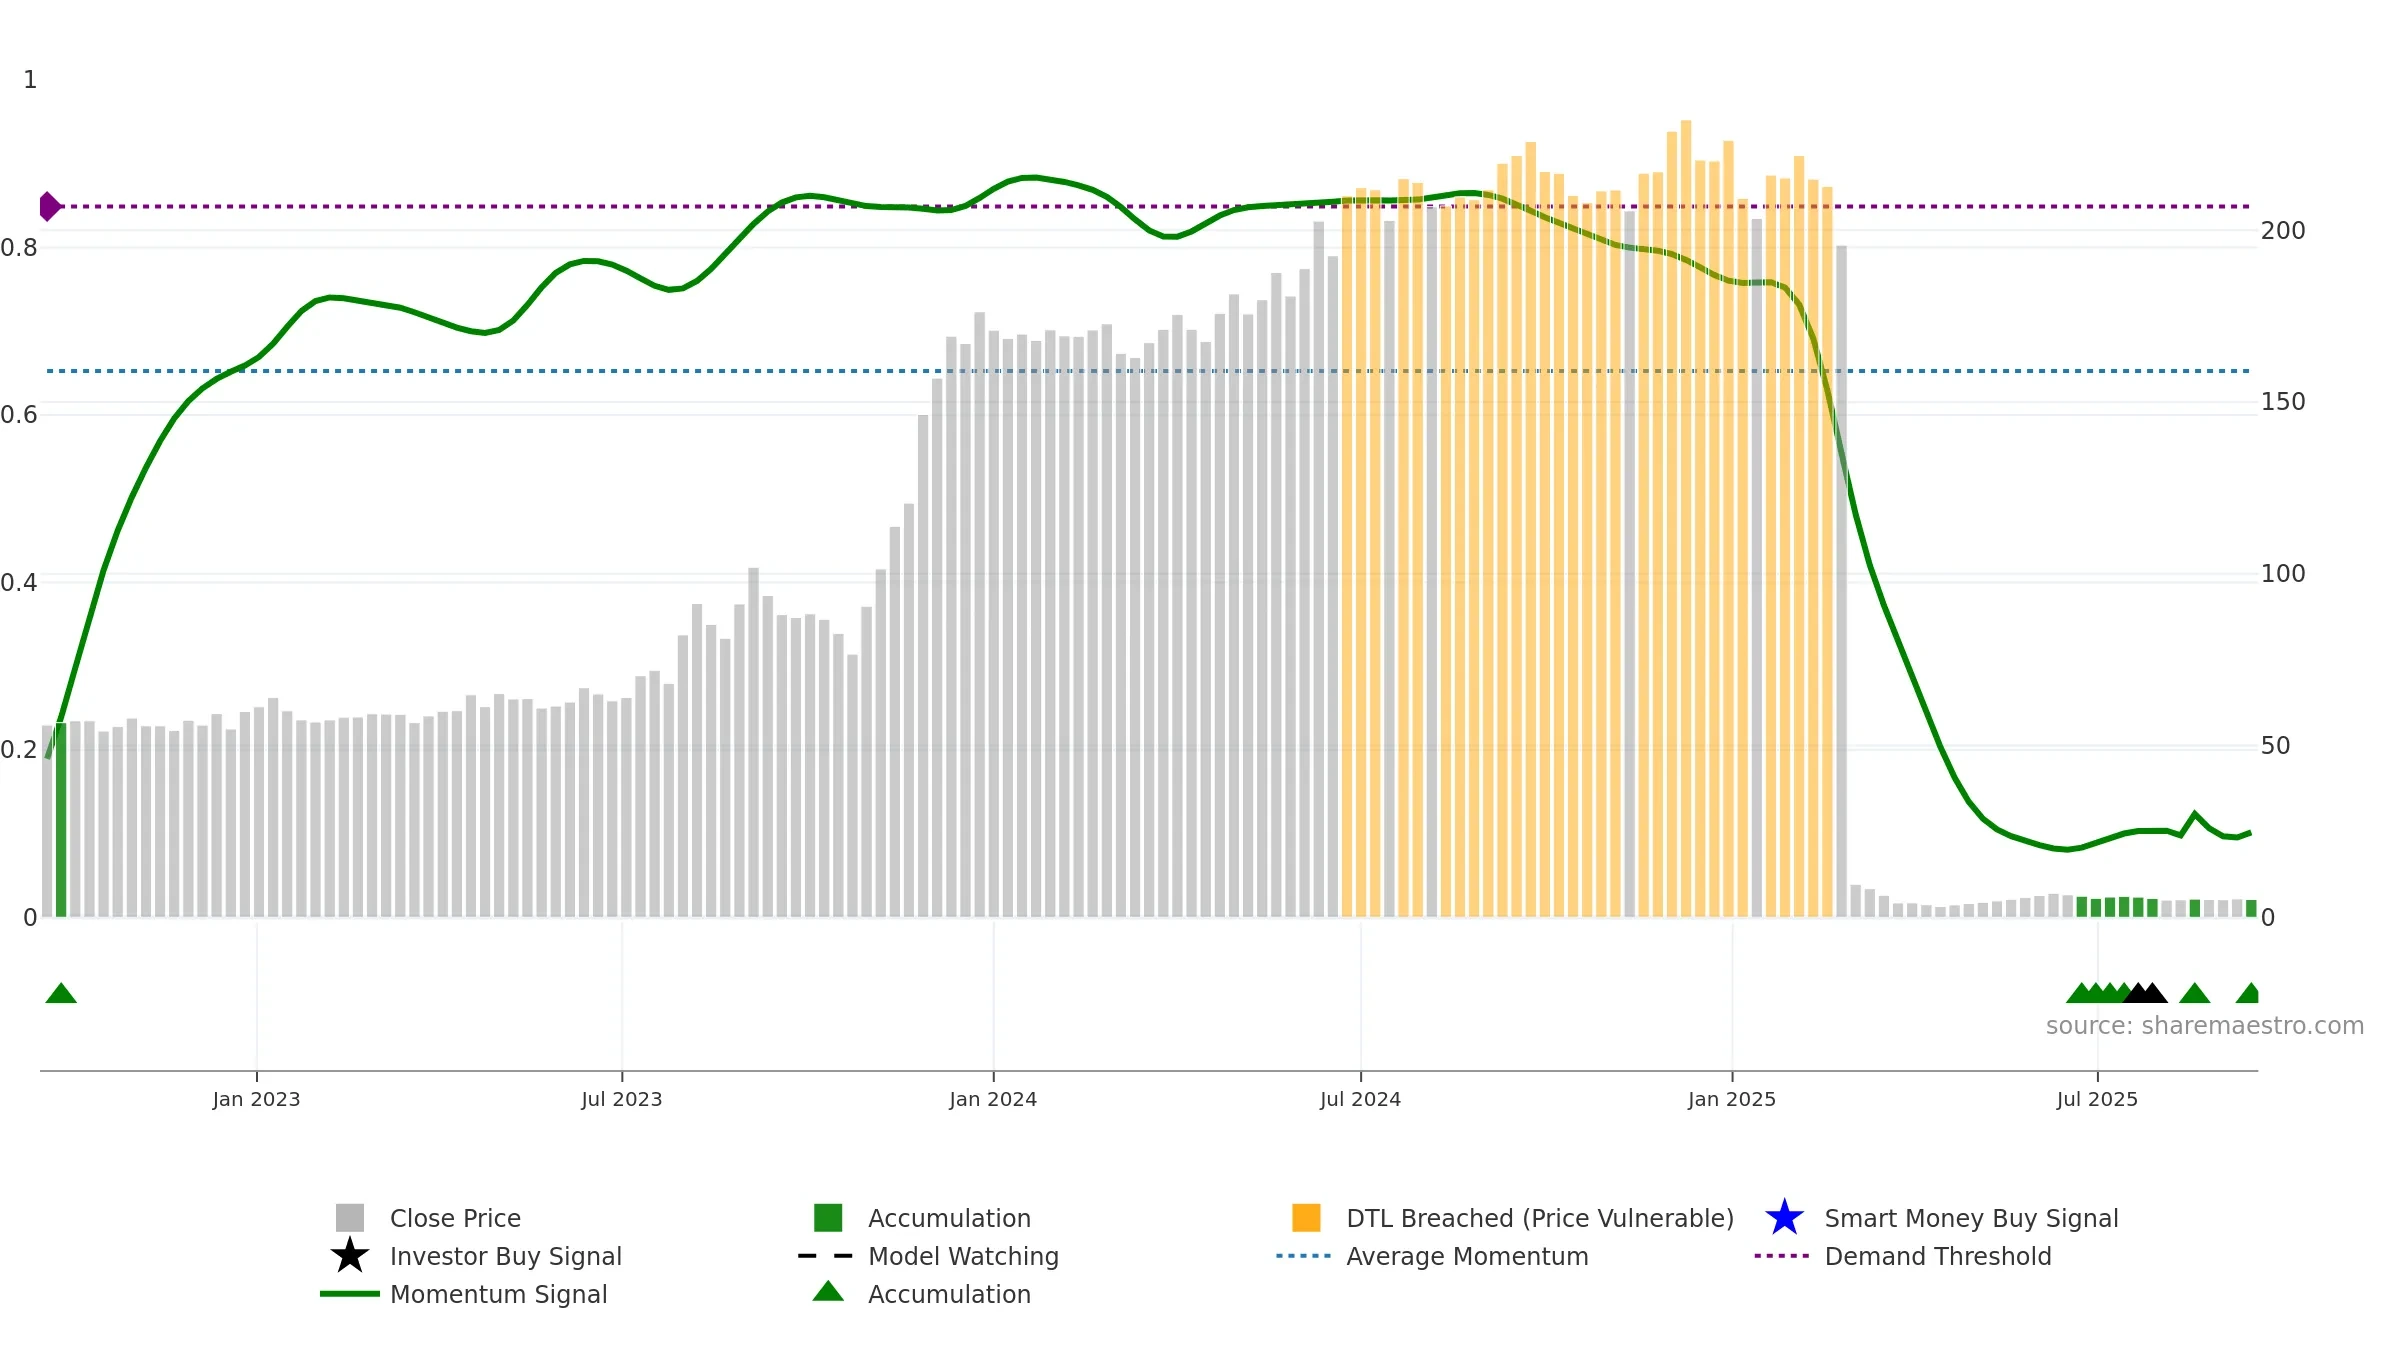Toggle the Demand Threshold legend label

coord(1938,1256)
